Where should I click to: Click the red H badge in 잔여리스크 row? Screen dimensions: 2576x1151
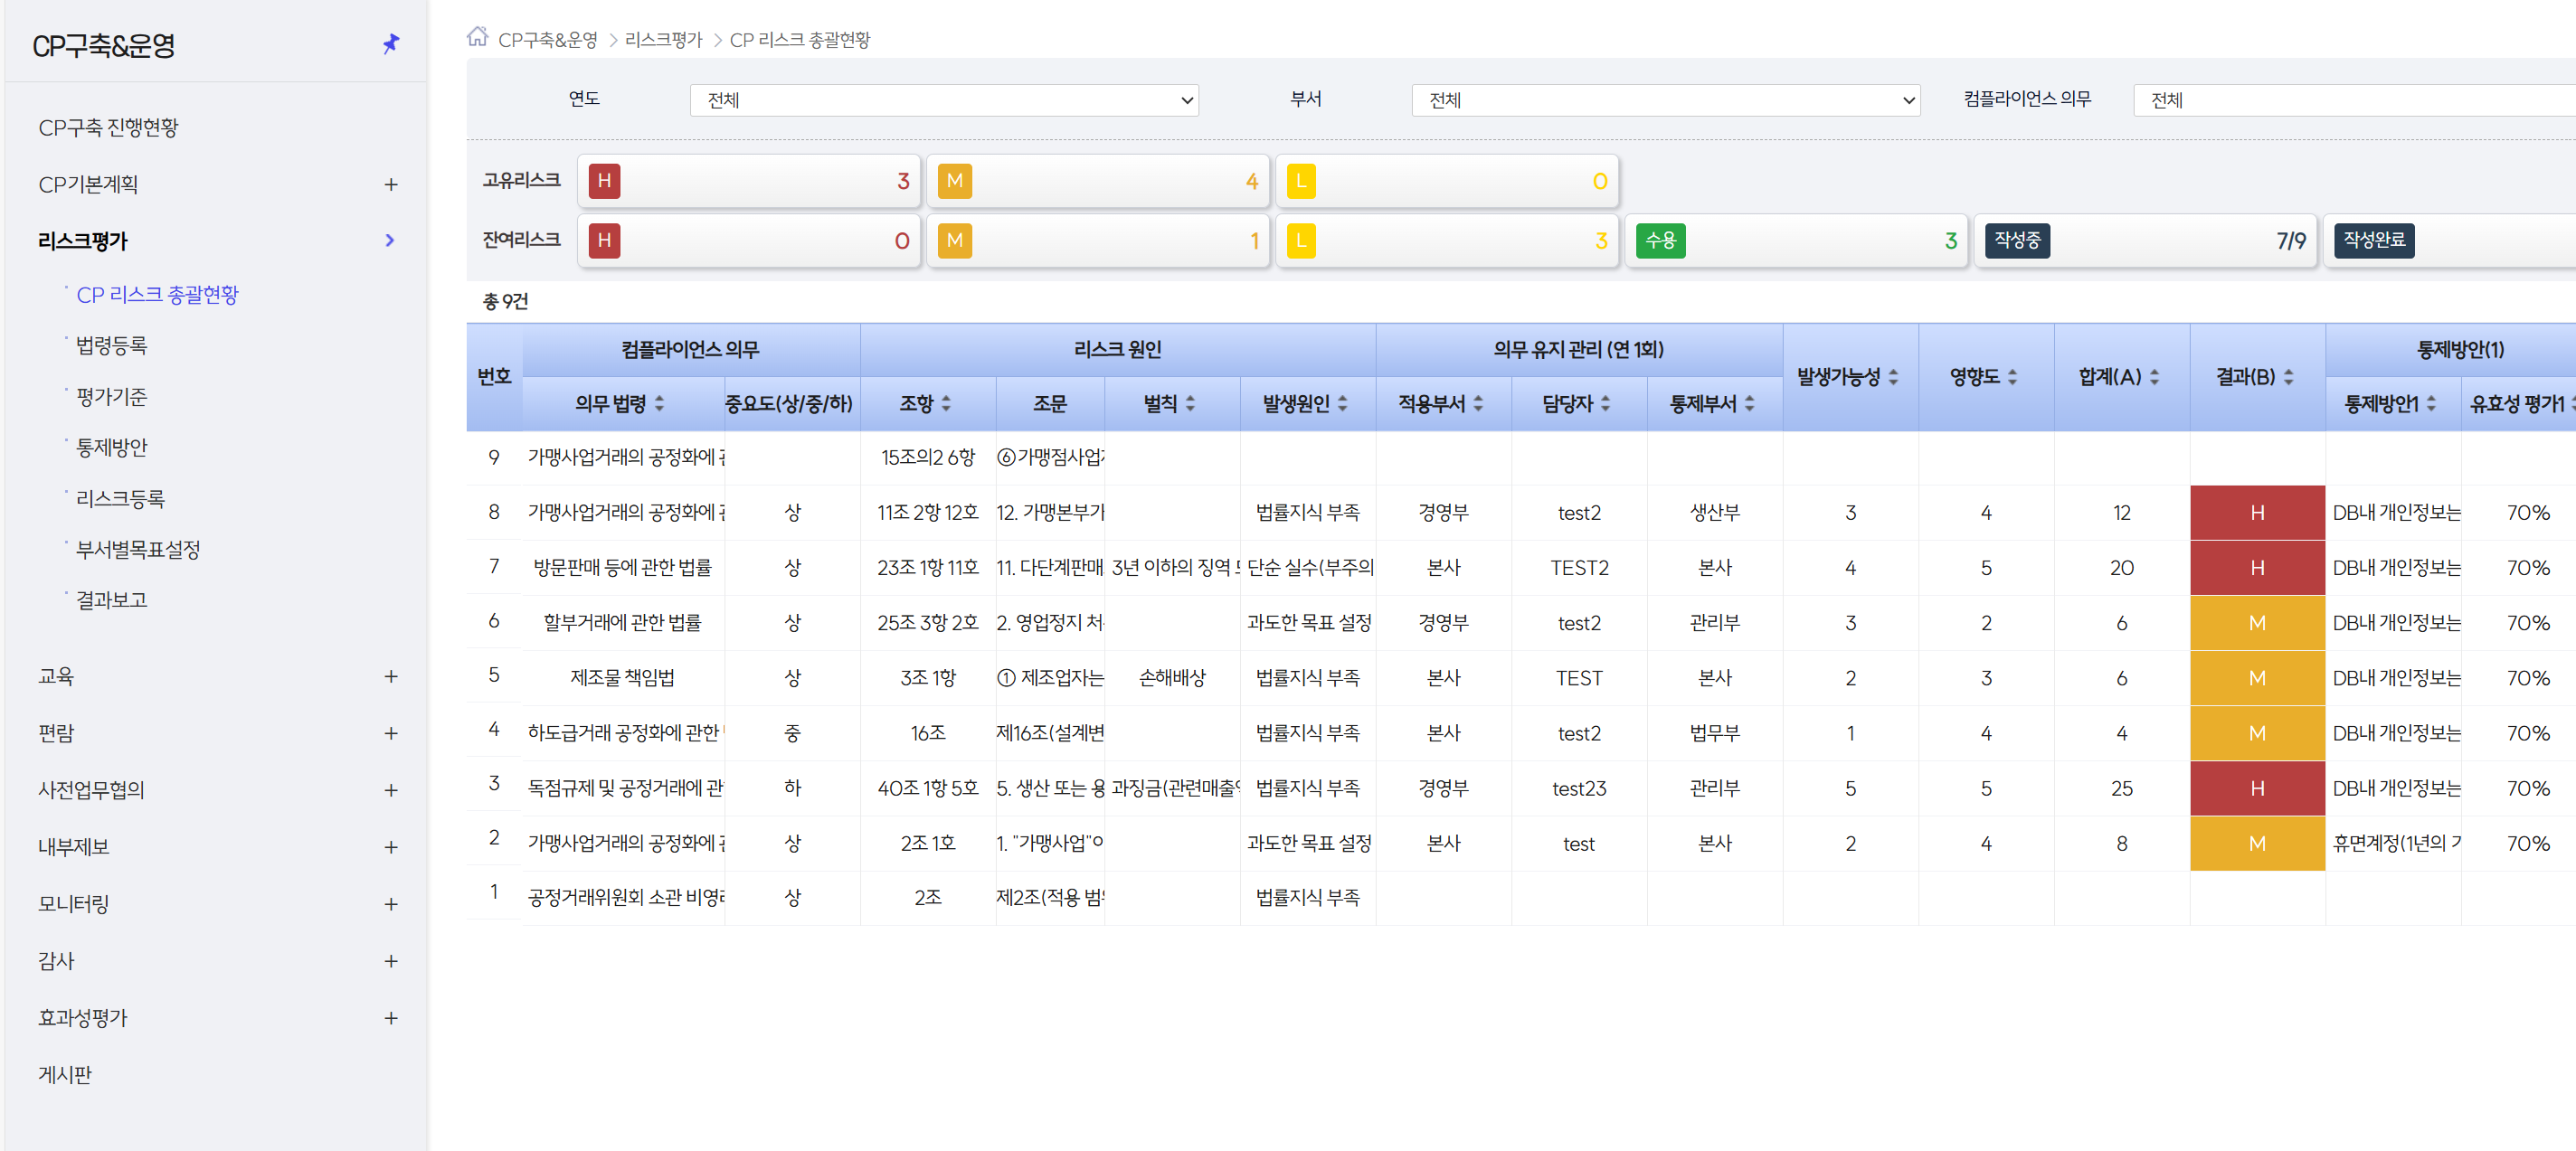[604, 240]
